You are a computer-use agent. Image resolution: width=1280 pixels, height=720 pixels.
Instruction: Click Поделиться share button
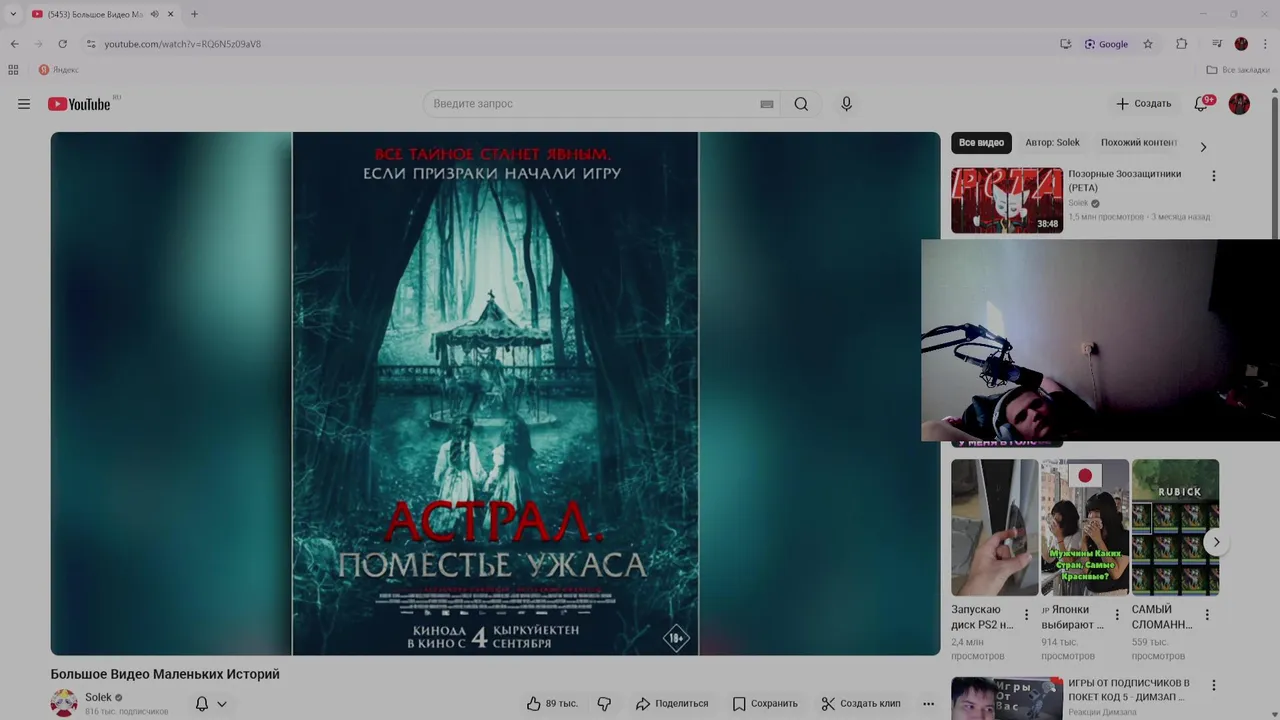click(672, 703)
